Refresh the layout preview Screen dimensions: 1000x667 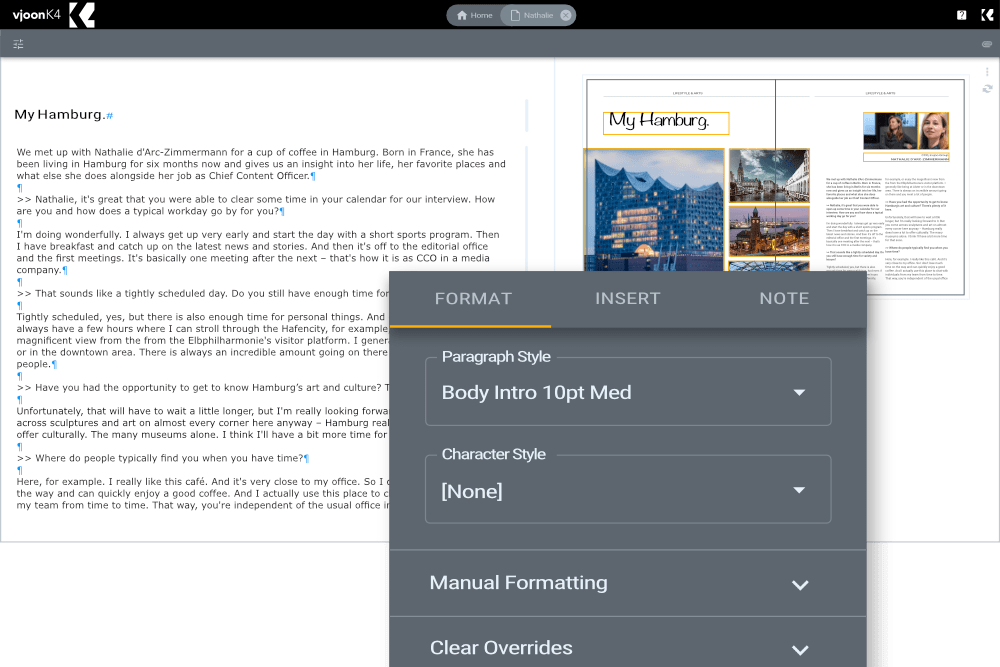coord(987,89)
